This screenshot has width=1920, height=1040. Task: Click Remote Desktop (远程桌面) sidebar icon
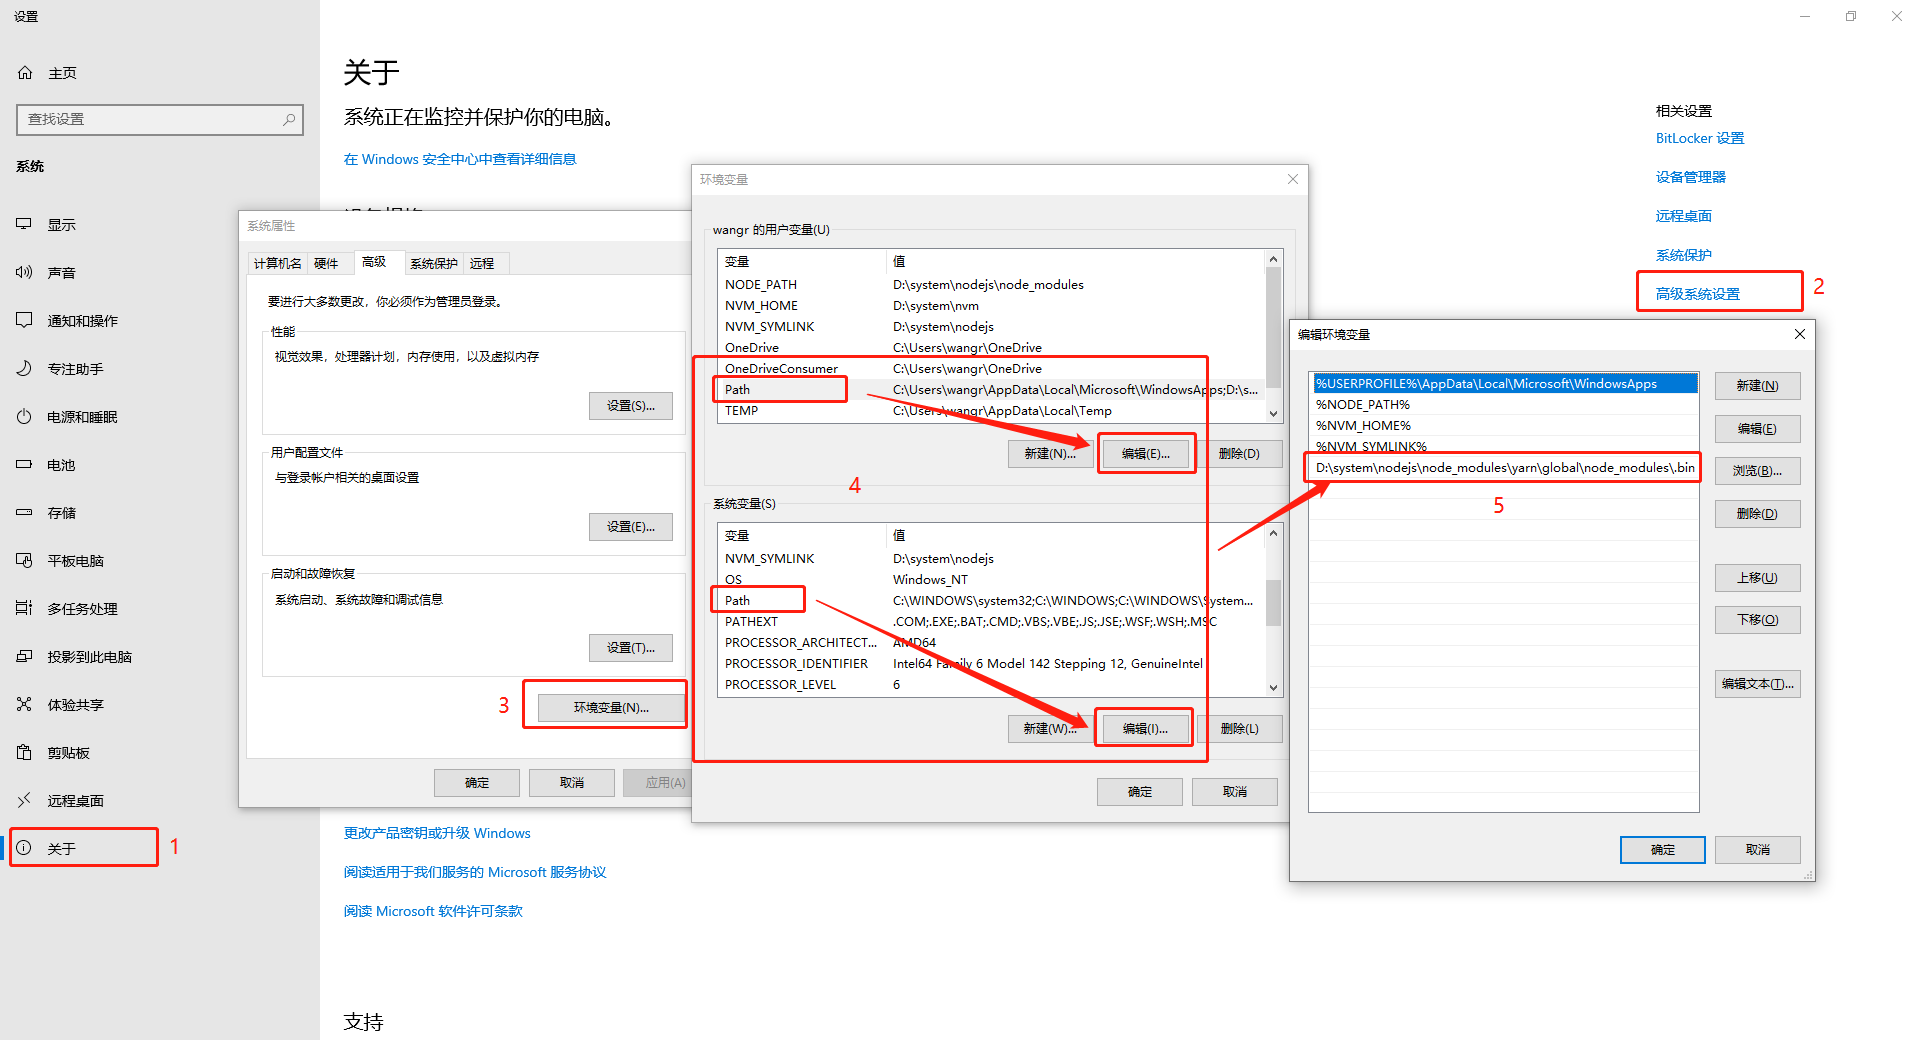pyautogui.click(x=24, y=800)
